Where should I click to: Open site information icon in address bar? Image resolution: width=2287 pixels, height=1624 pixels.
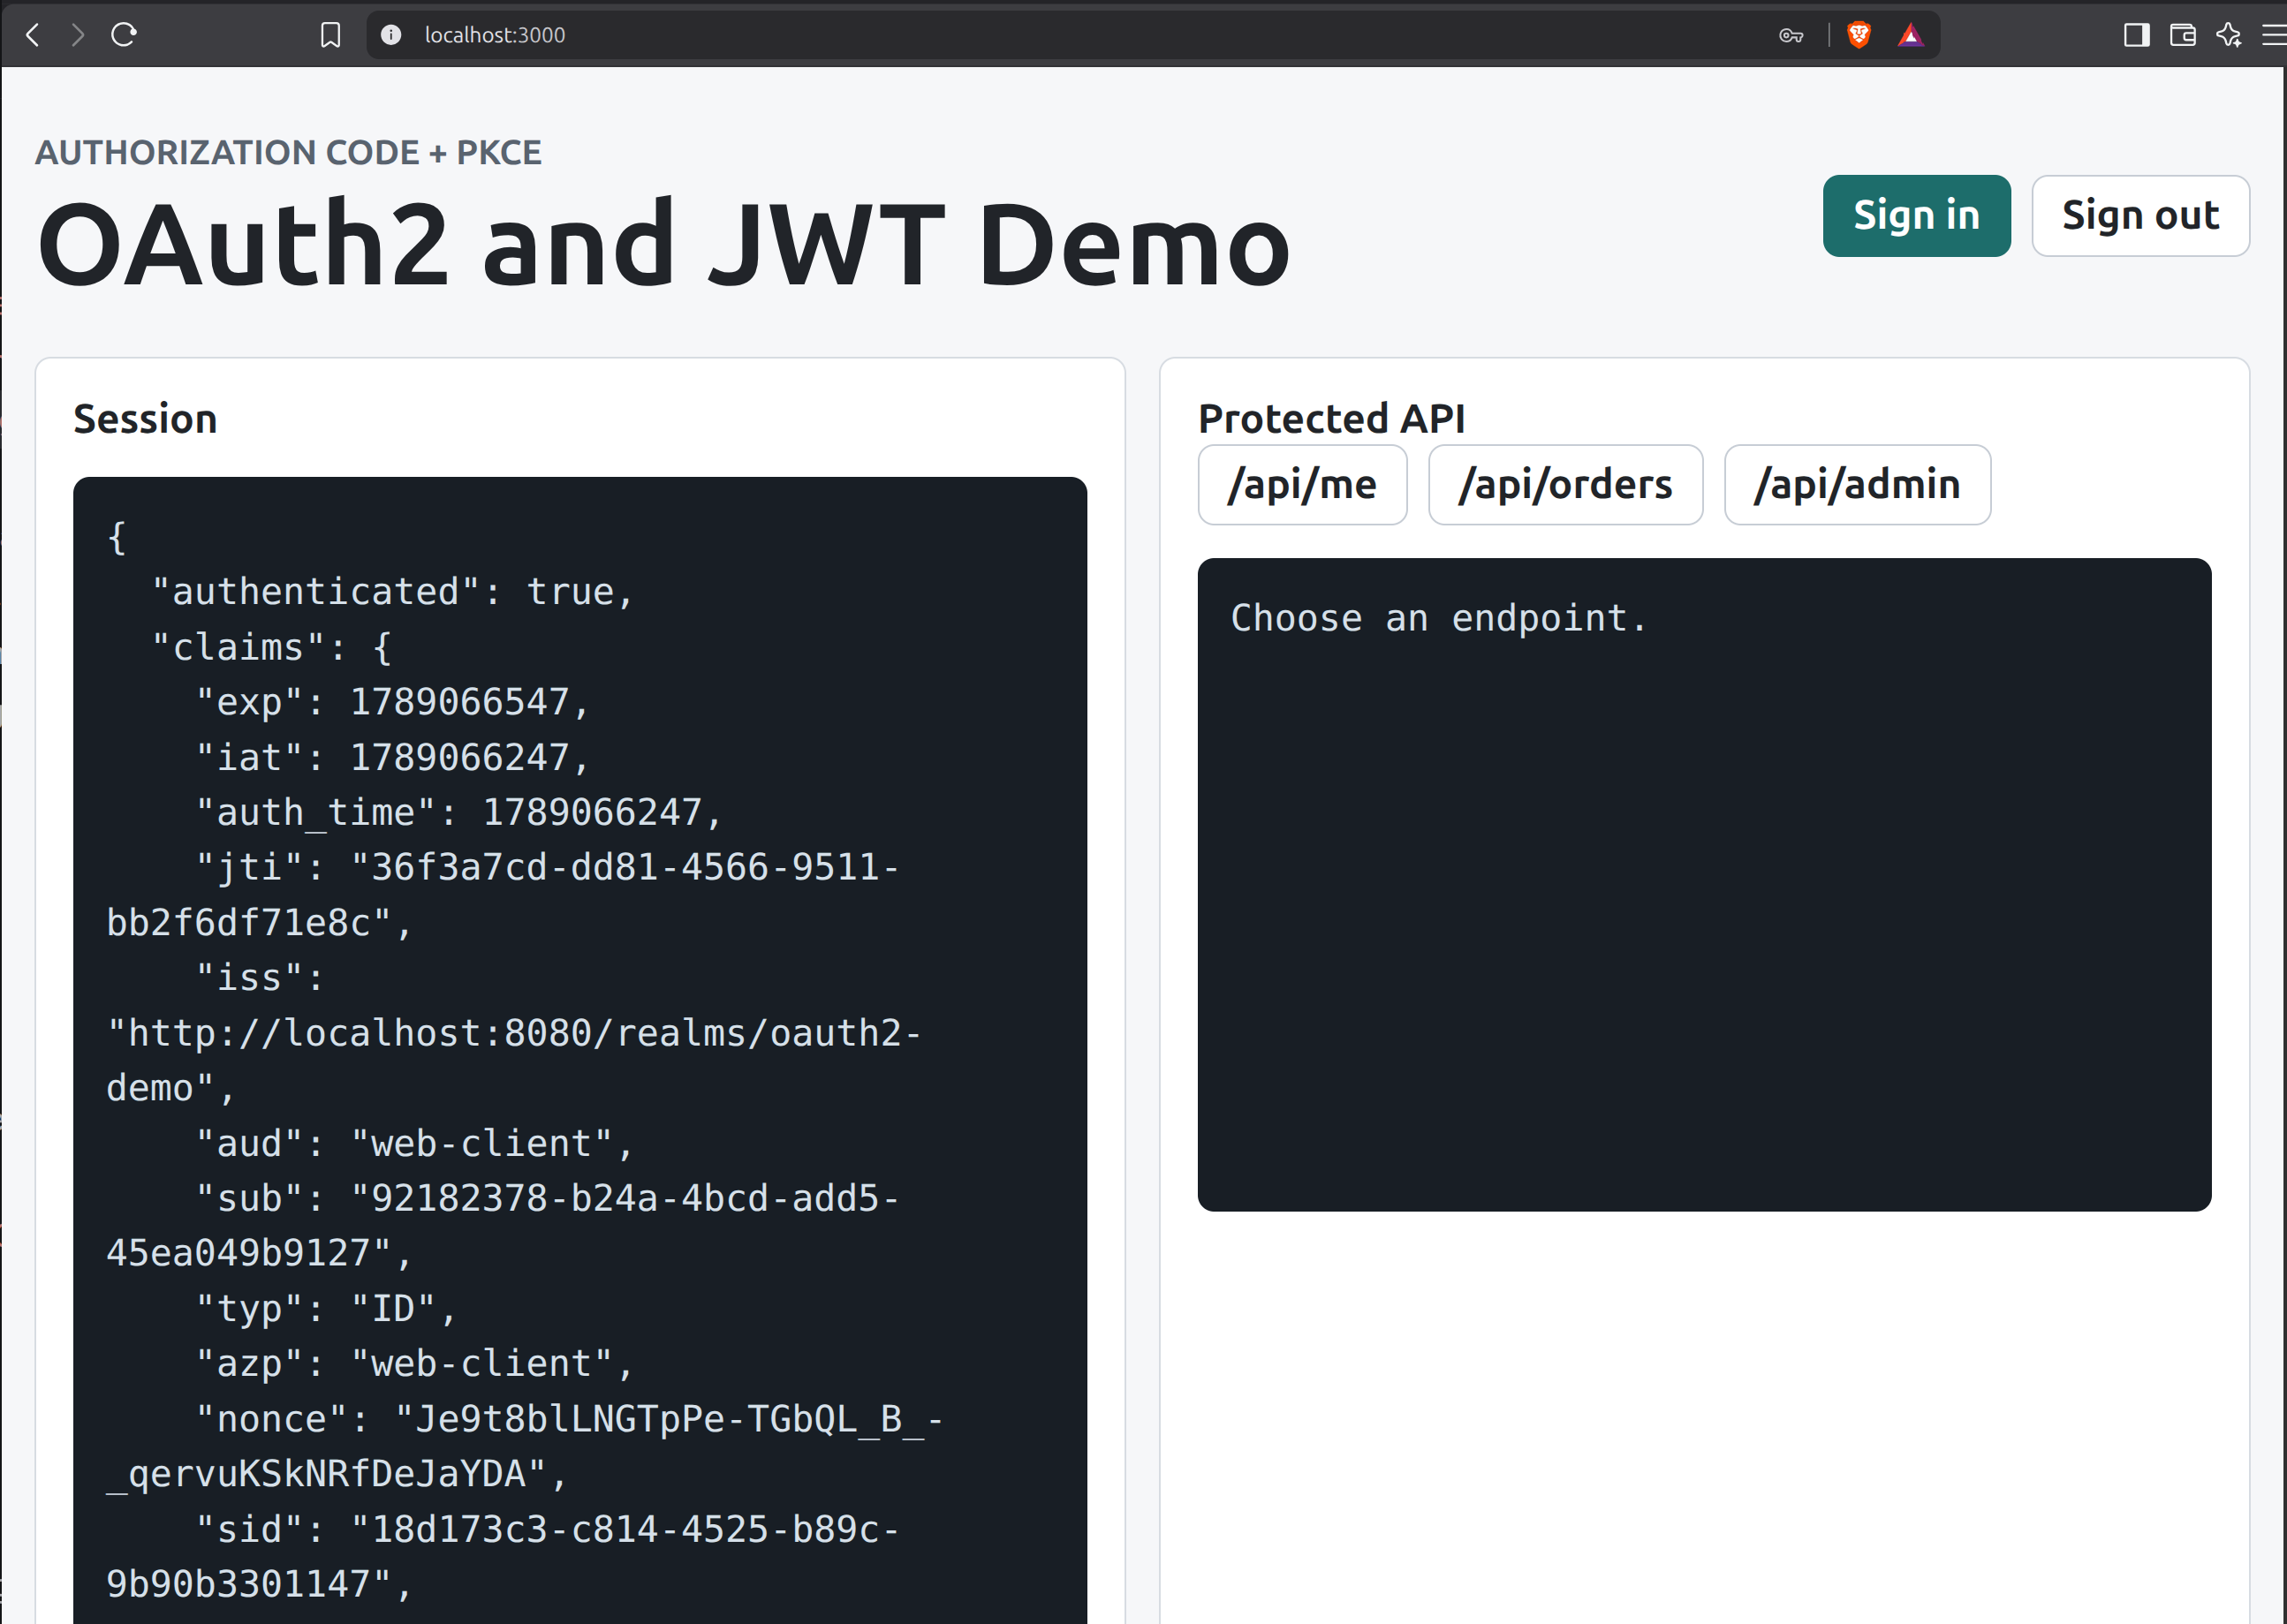coord(391,35)
